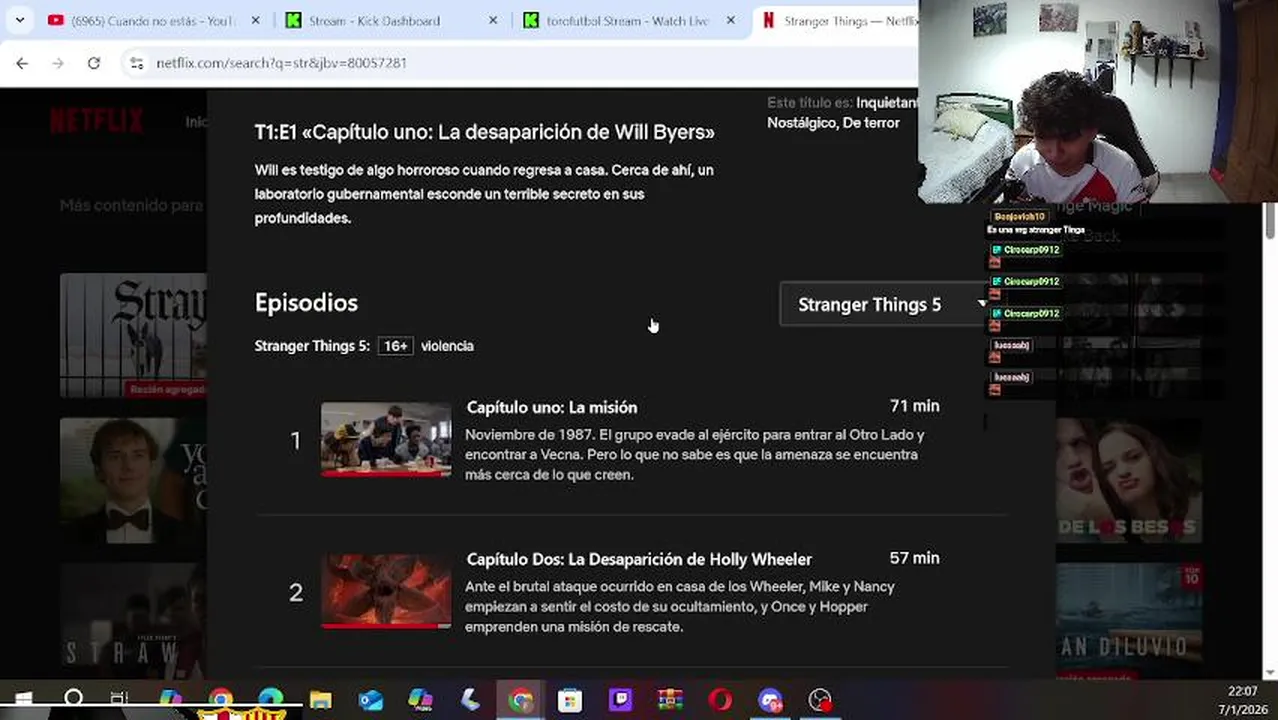Click the '16+' maturity rating badge
This screenshot has width=1278, height=720.
396,346
